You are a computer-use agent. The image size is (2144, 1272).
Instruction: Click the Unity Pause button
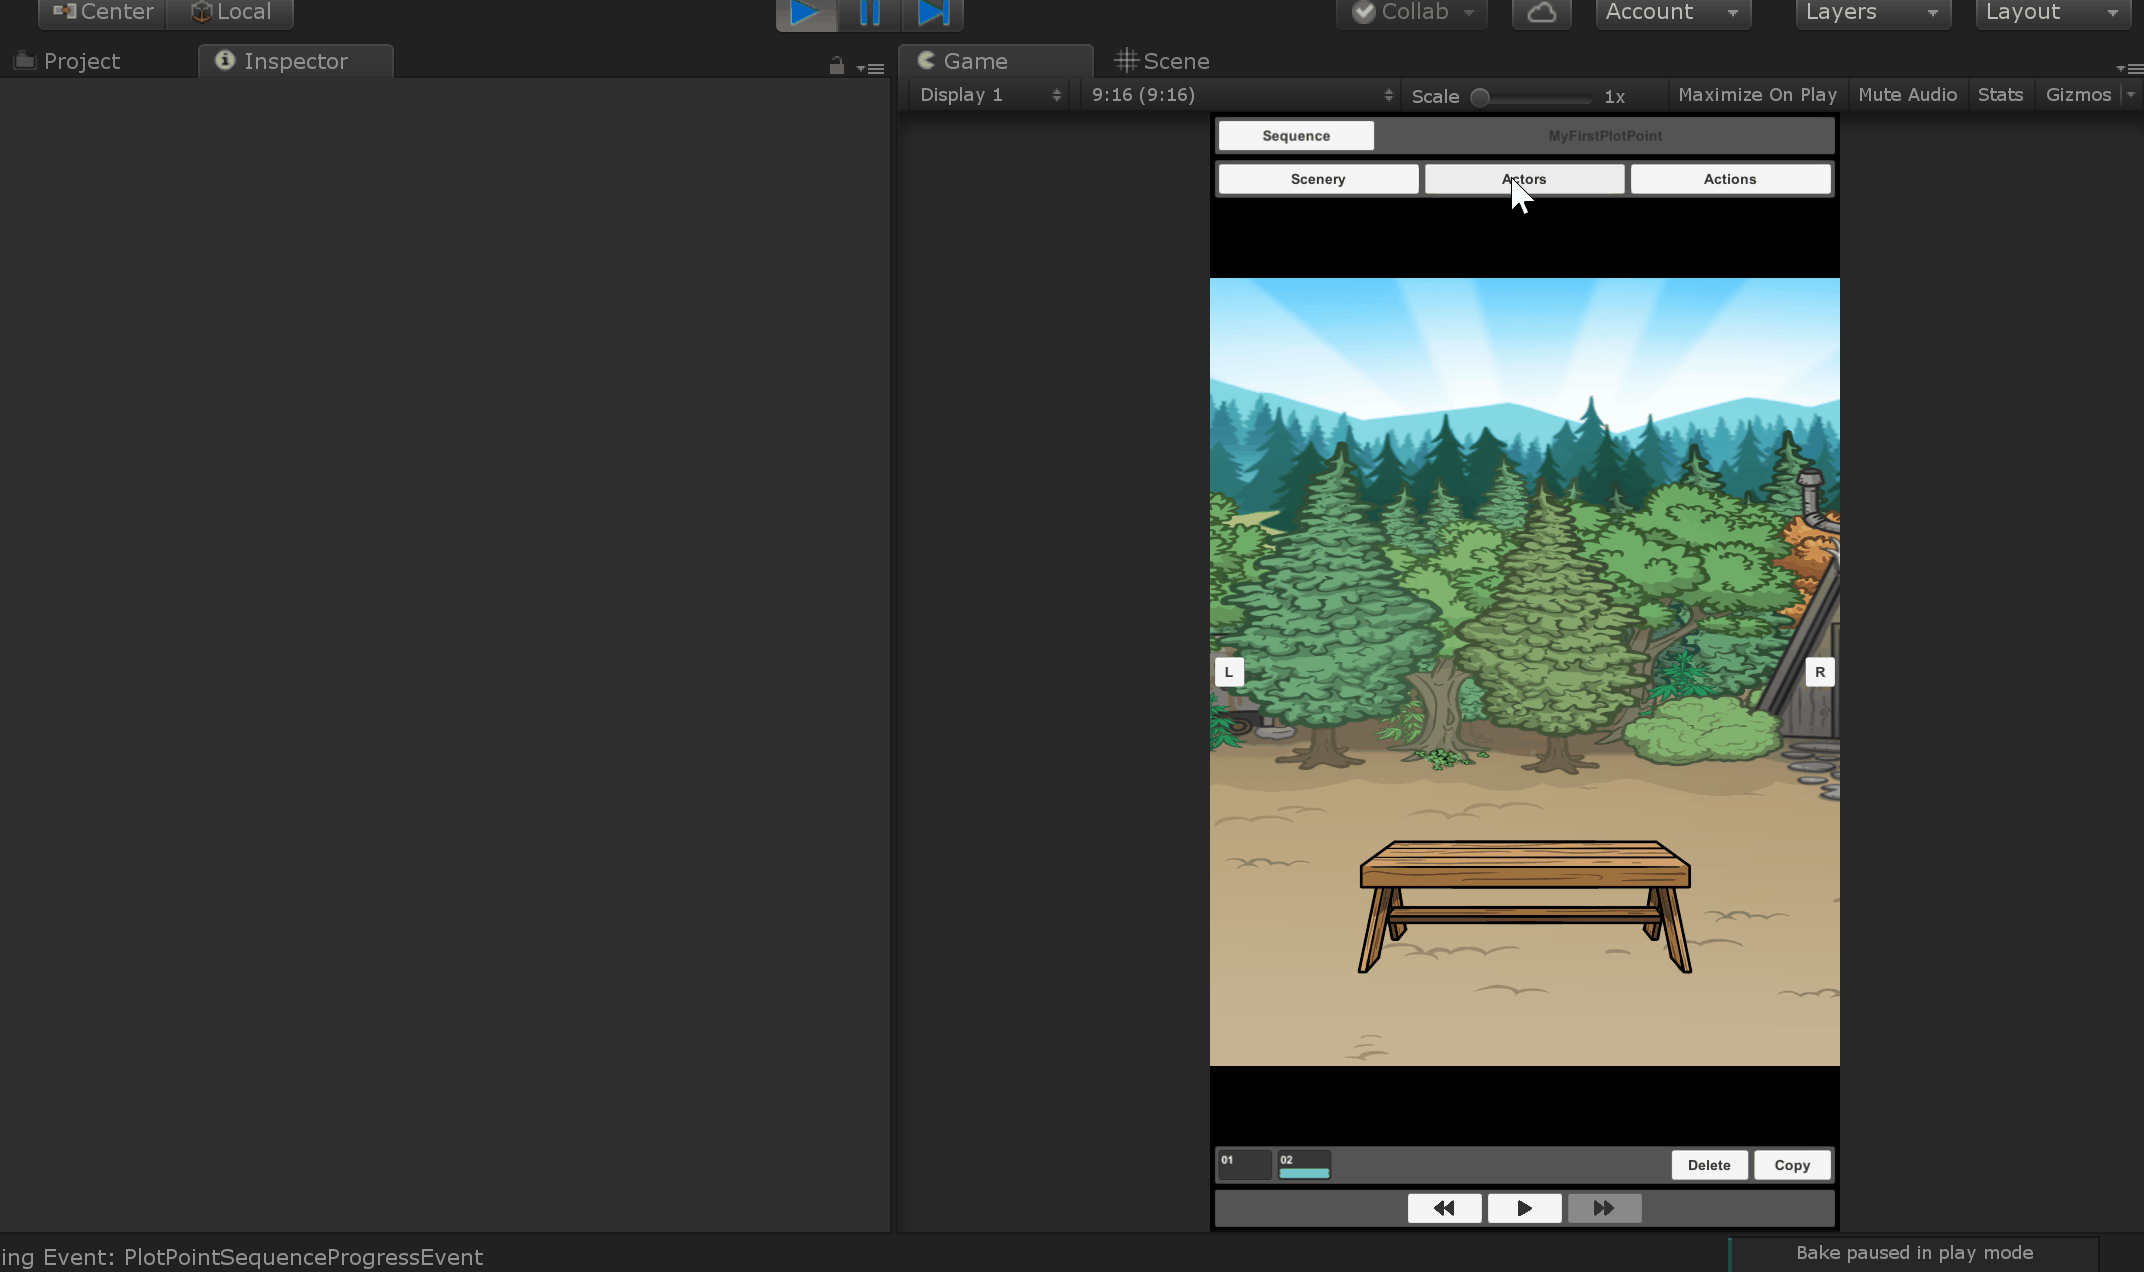[869, 13]
